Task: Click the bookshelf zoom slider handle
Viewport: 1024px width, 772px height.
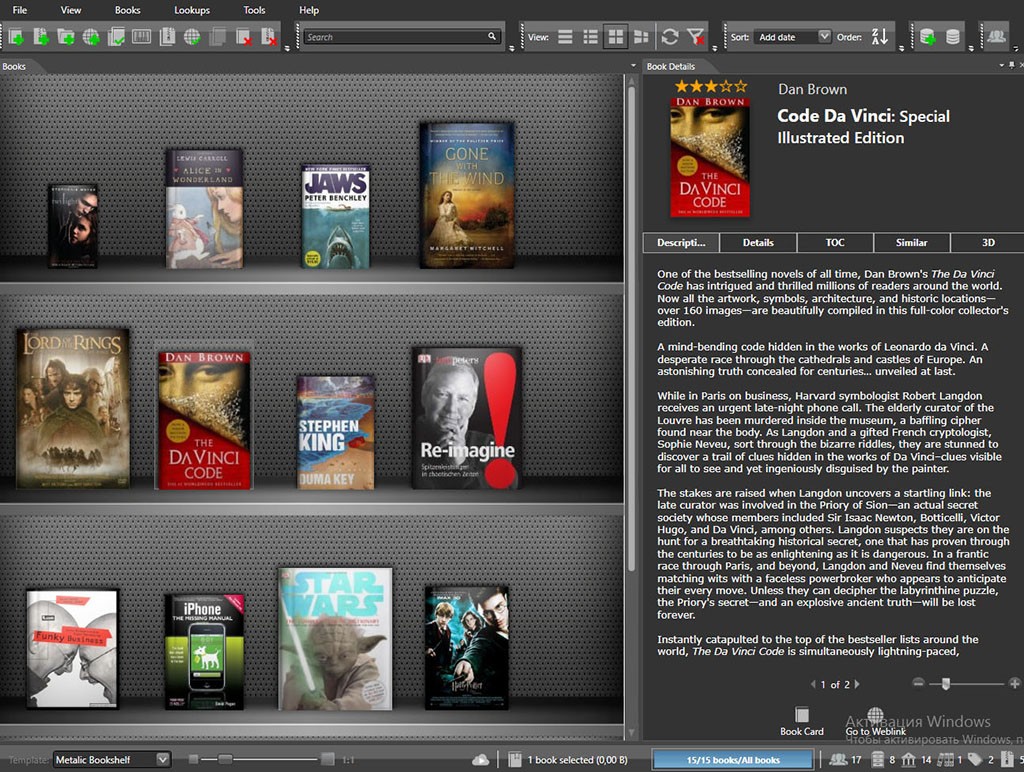Action: [x=225, y=759]
